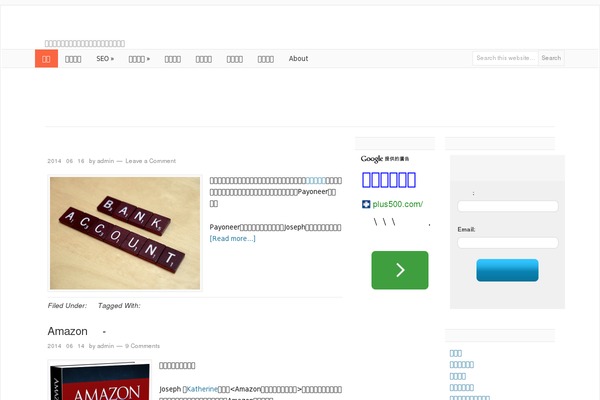
Task: Open the Katherine link in the Amazon post
Action: [x=202, y=389]
